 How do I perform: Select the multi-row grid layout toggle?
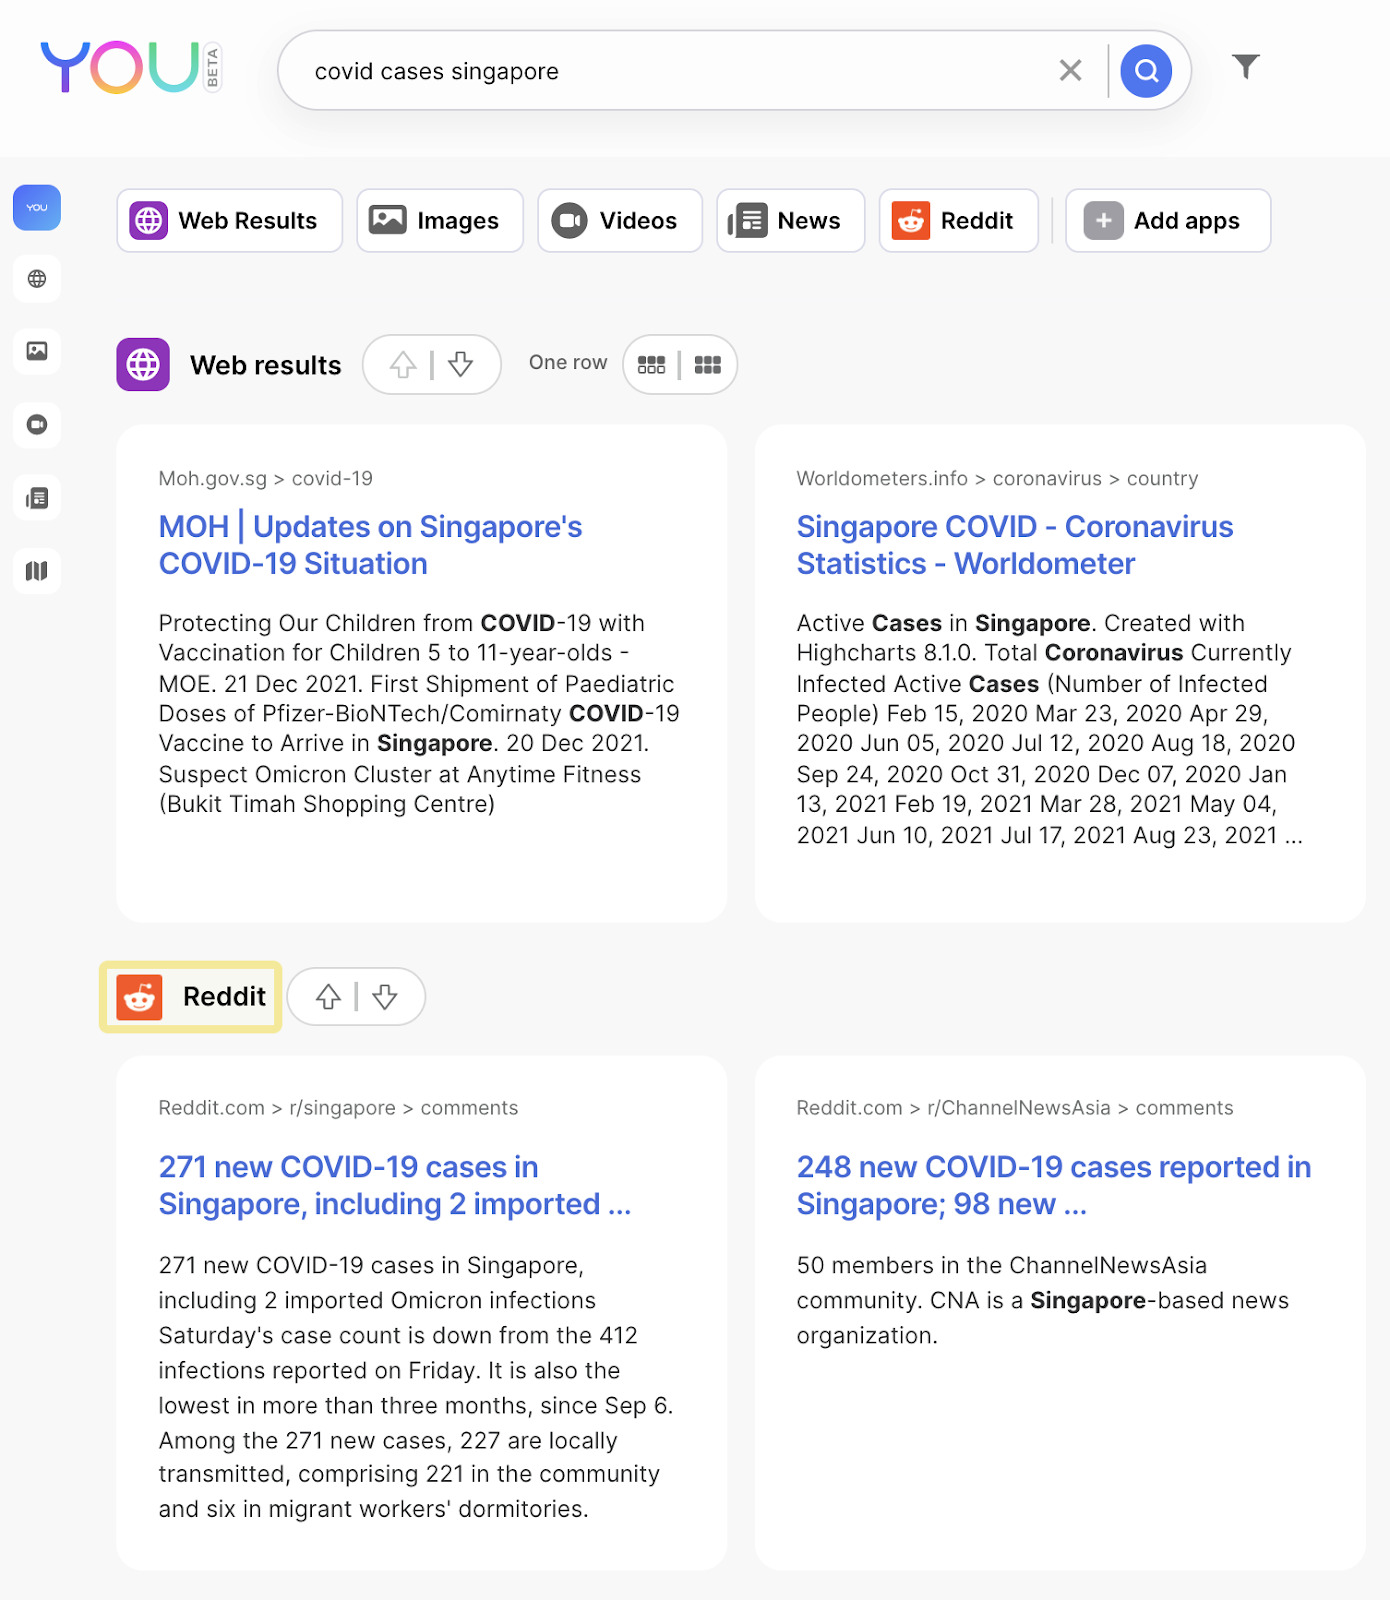pyautogui.click(x=708, y=365)
